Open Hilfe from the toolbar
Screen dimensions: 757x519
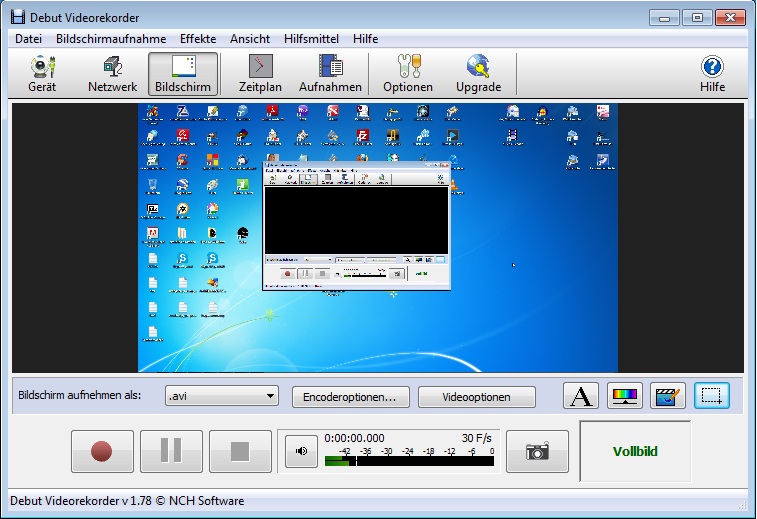coord(712,74)
